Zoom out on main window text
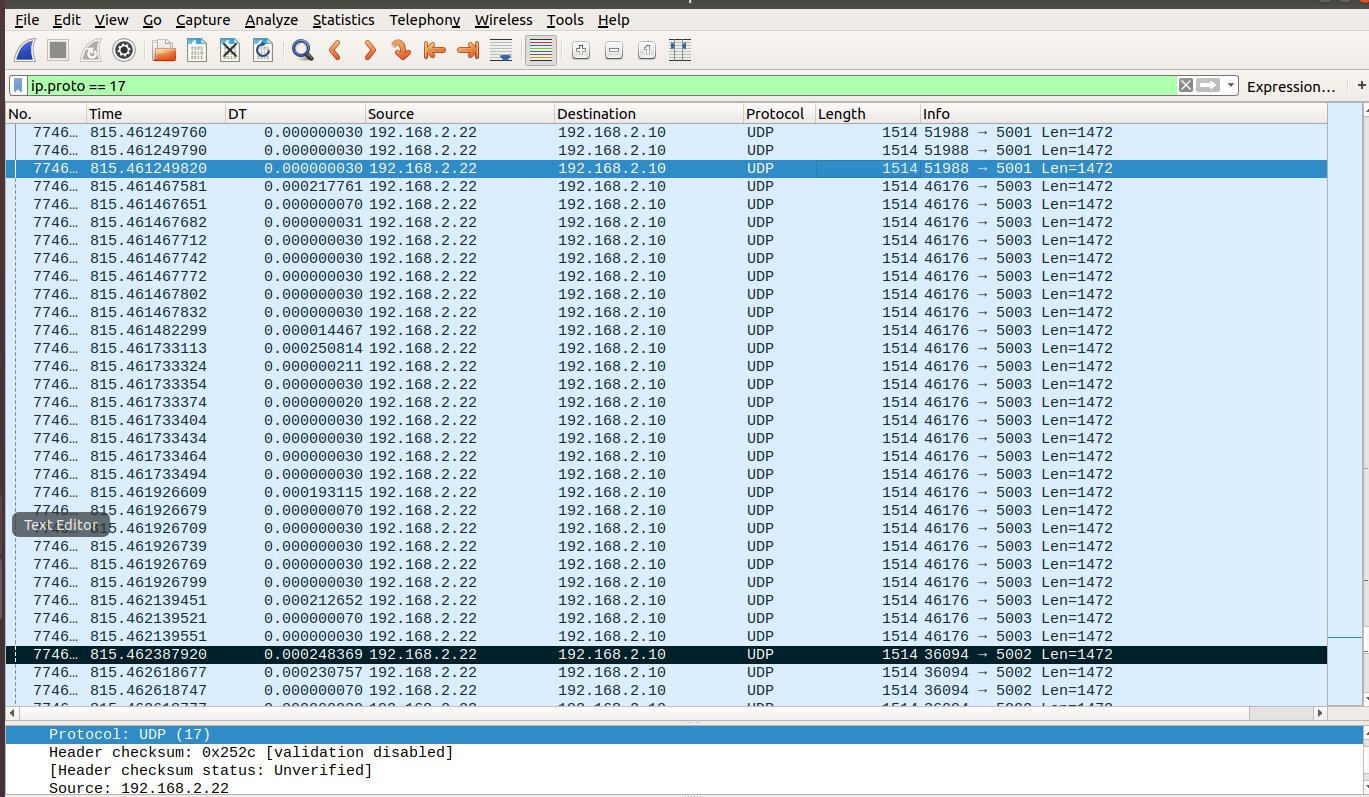 pyautogui.click(x=614, y=50)
